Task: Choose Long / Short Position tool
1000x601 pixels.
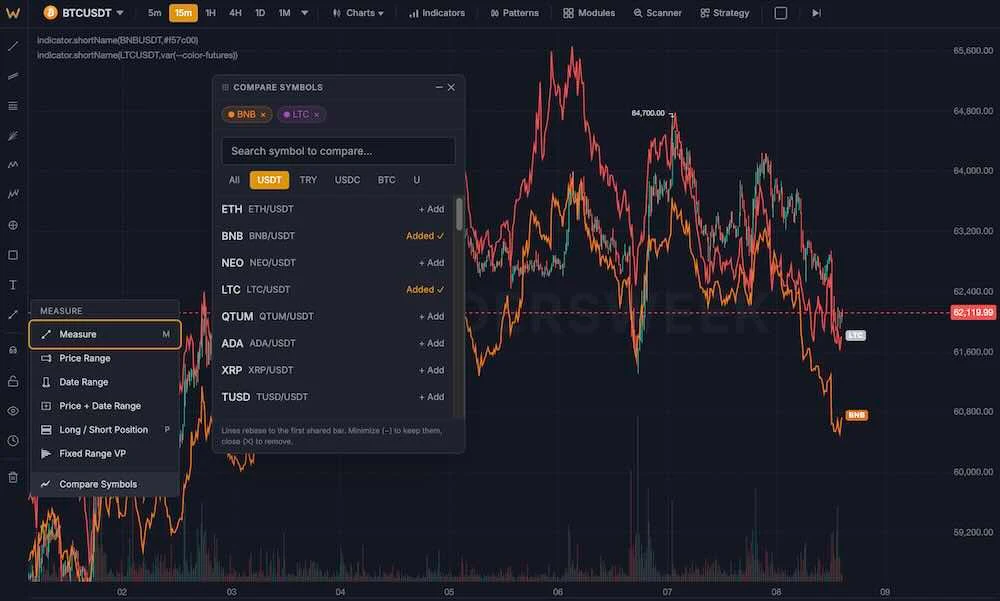Action: click(105, 430)
